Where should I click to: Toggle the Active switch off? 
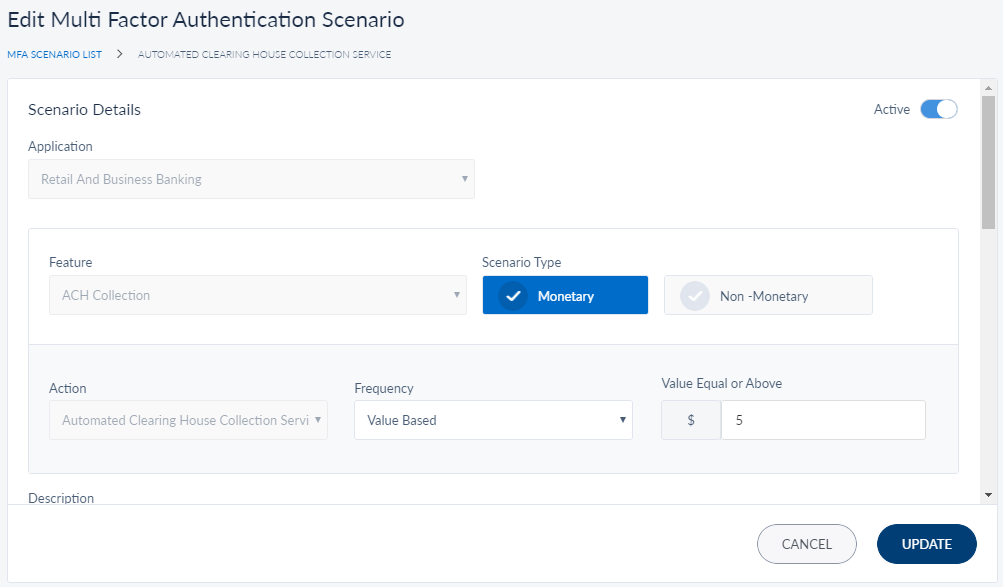coord(939,110)
